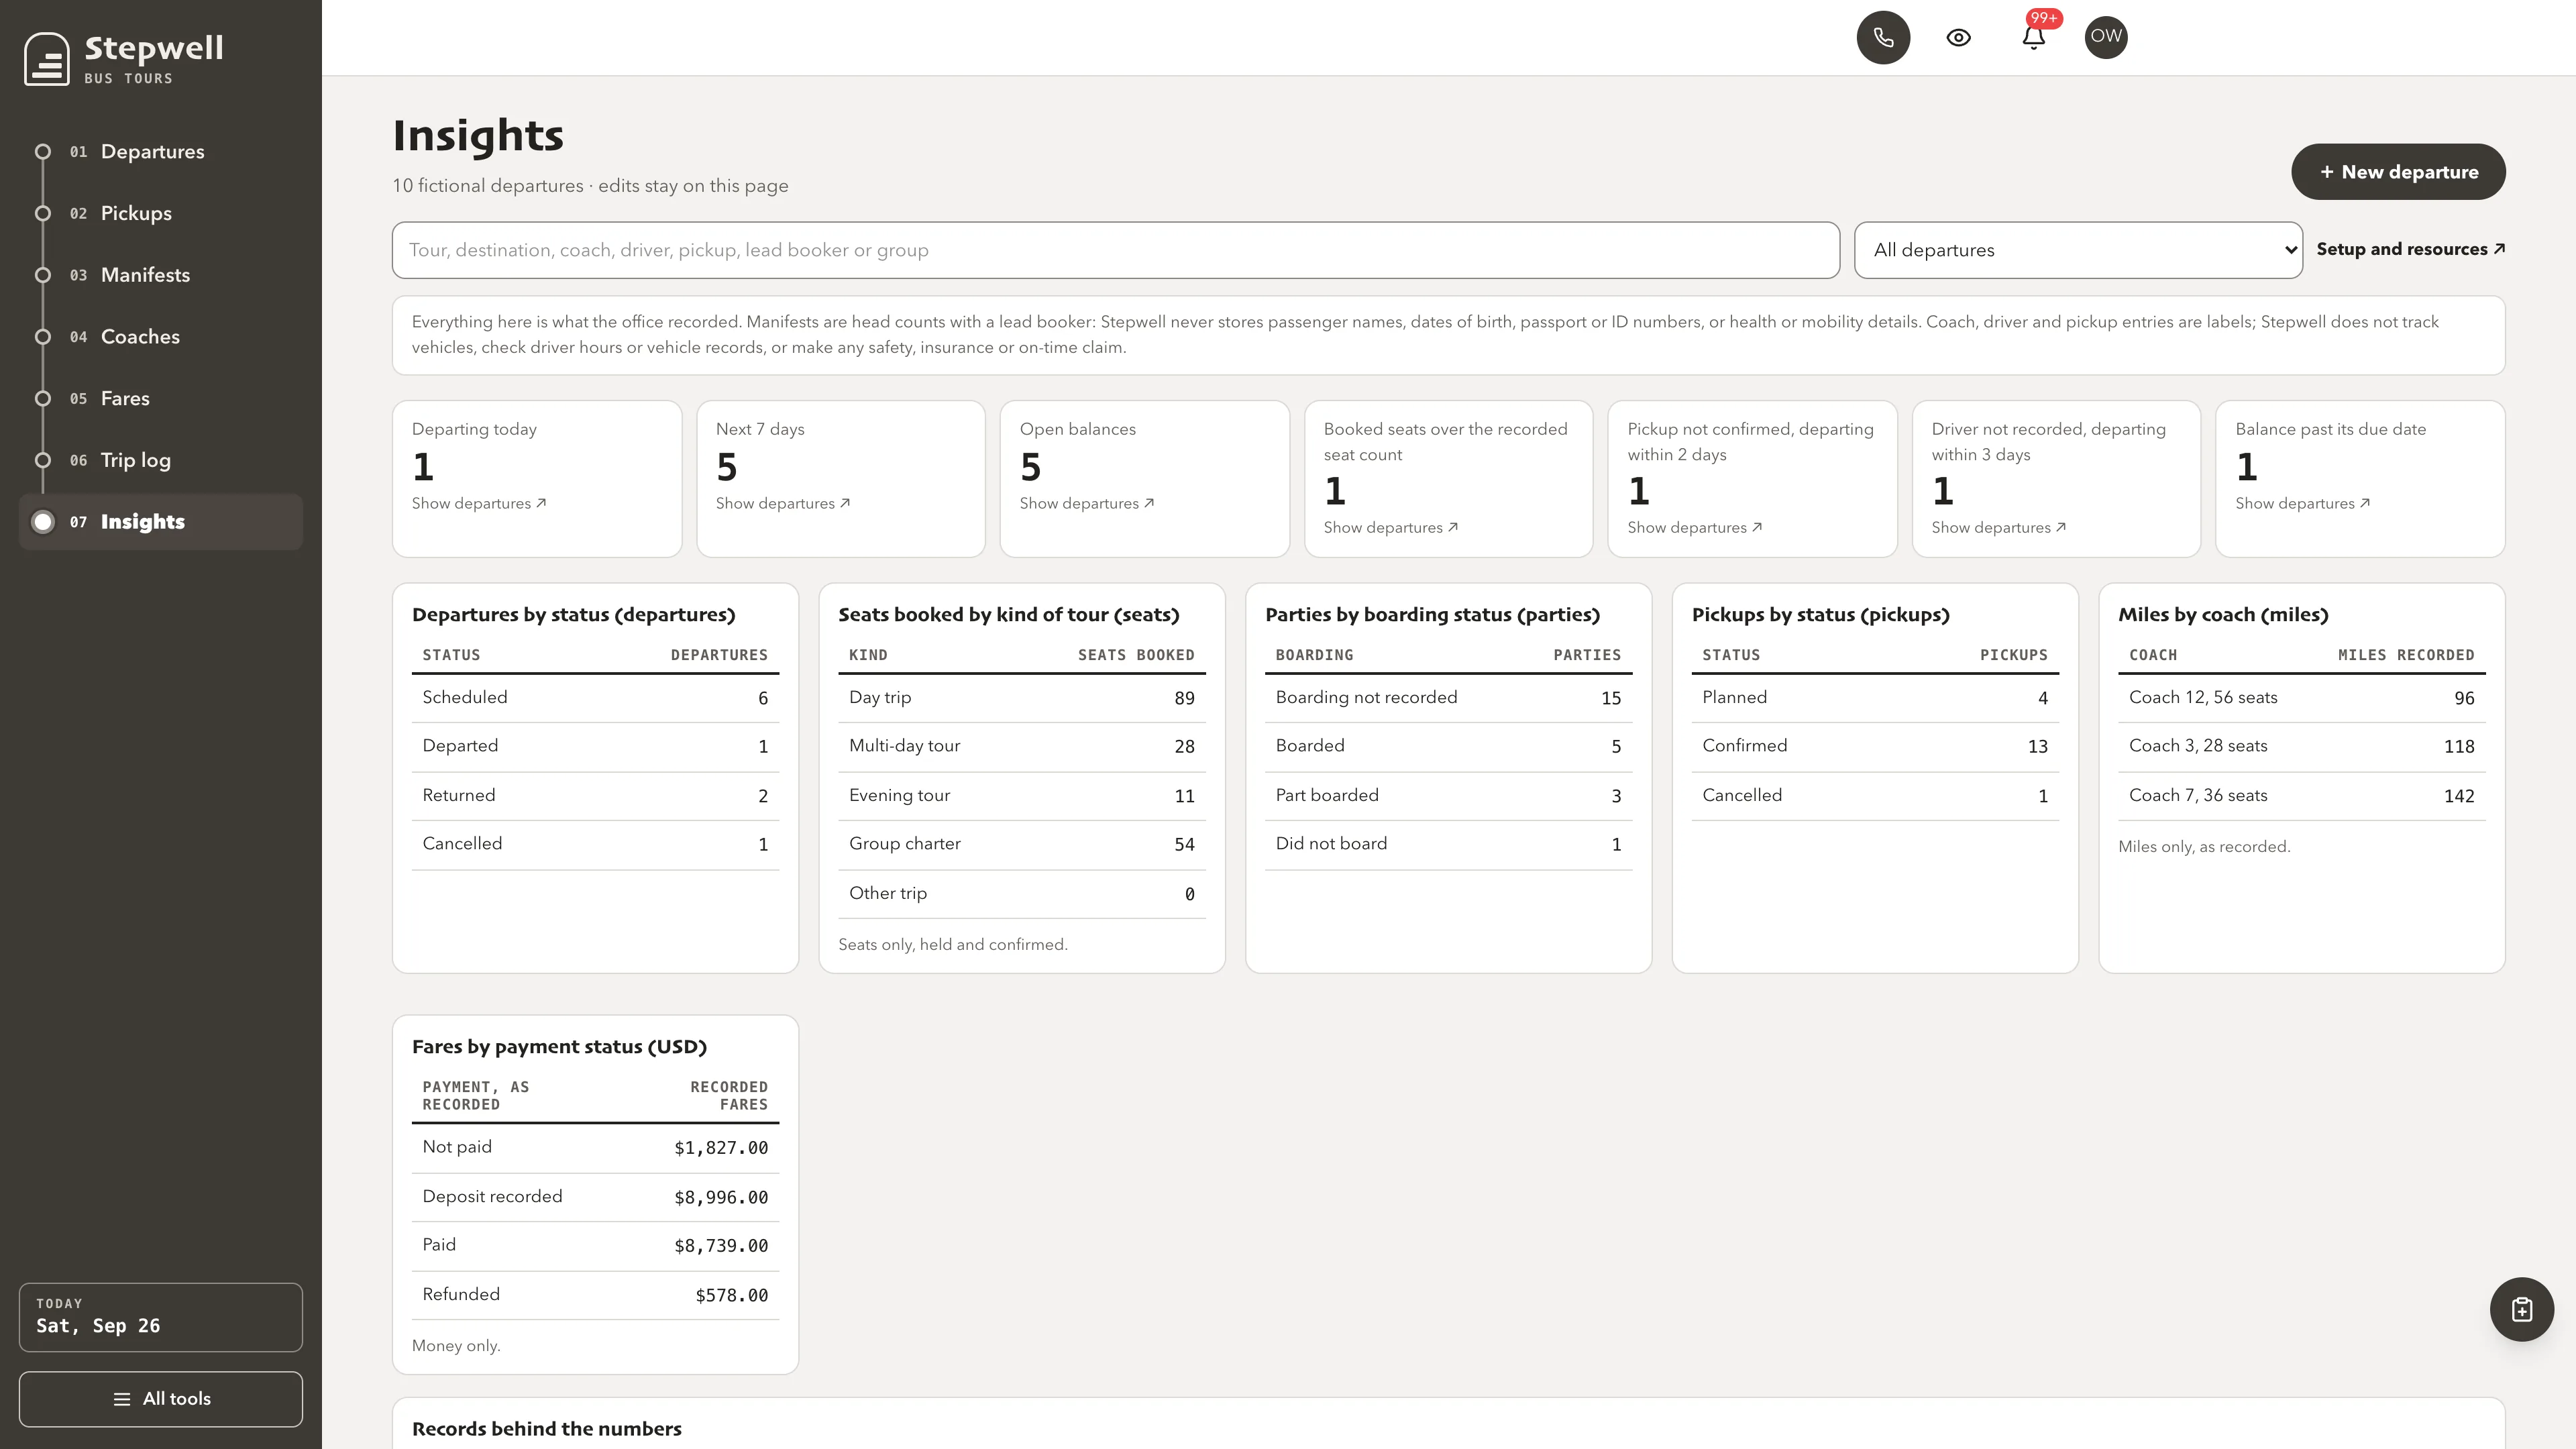This screenshot has width=2576, height=1449.
Task: Go to Pickups in sidebar
Action: [x=161, y=213]
